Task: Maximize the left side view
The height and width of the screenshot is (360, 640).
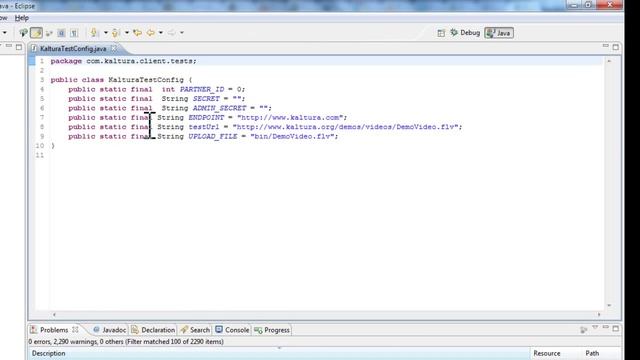Action: click(x=19, y=47)
